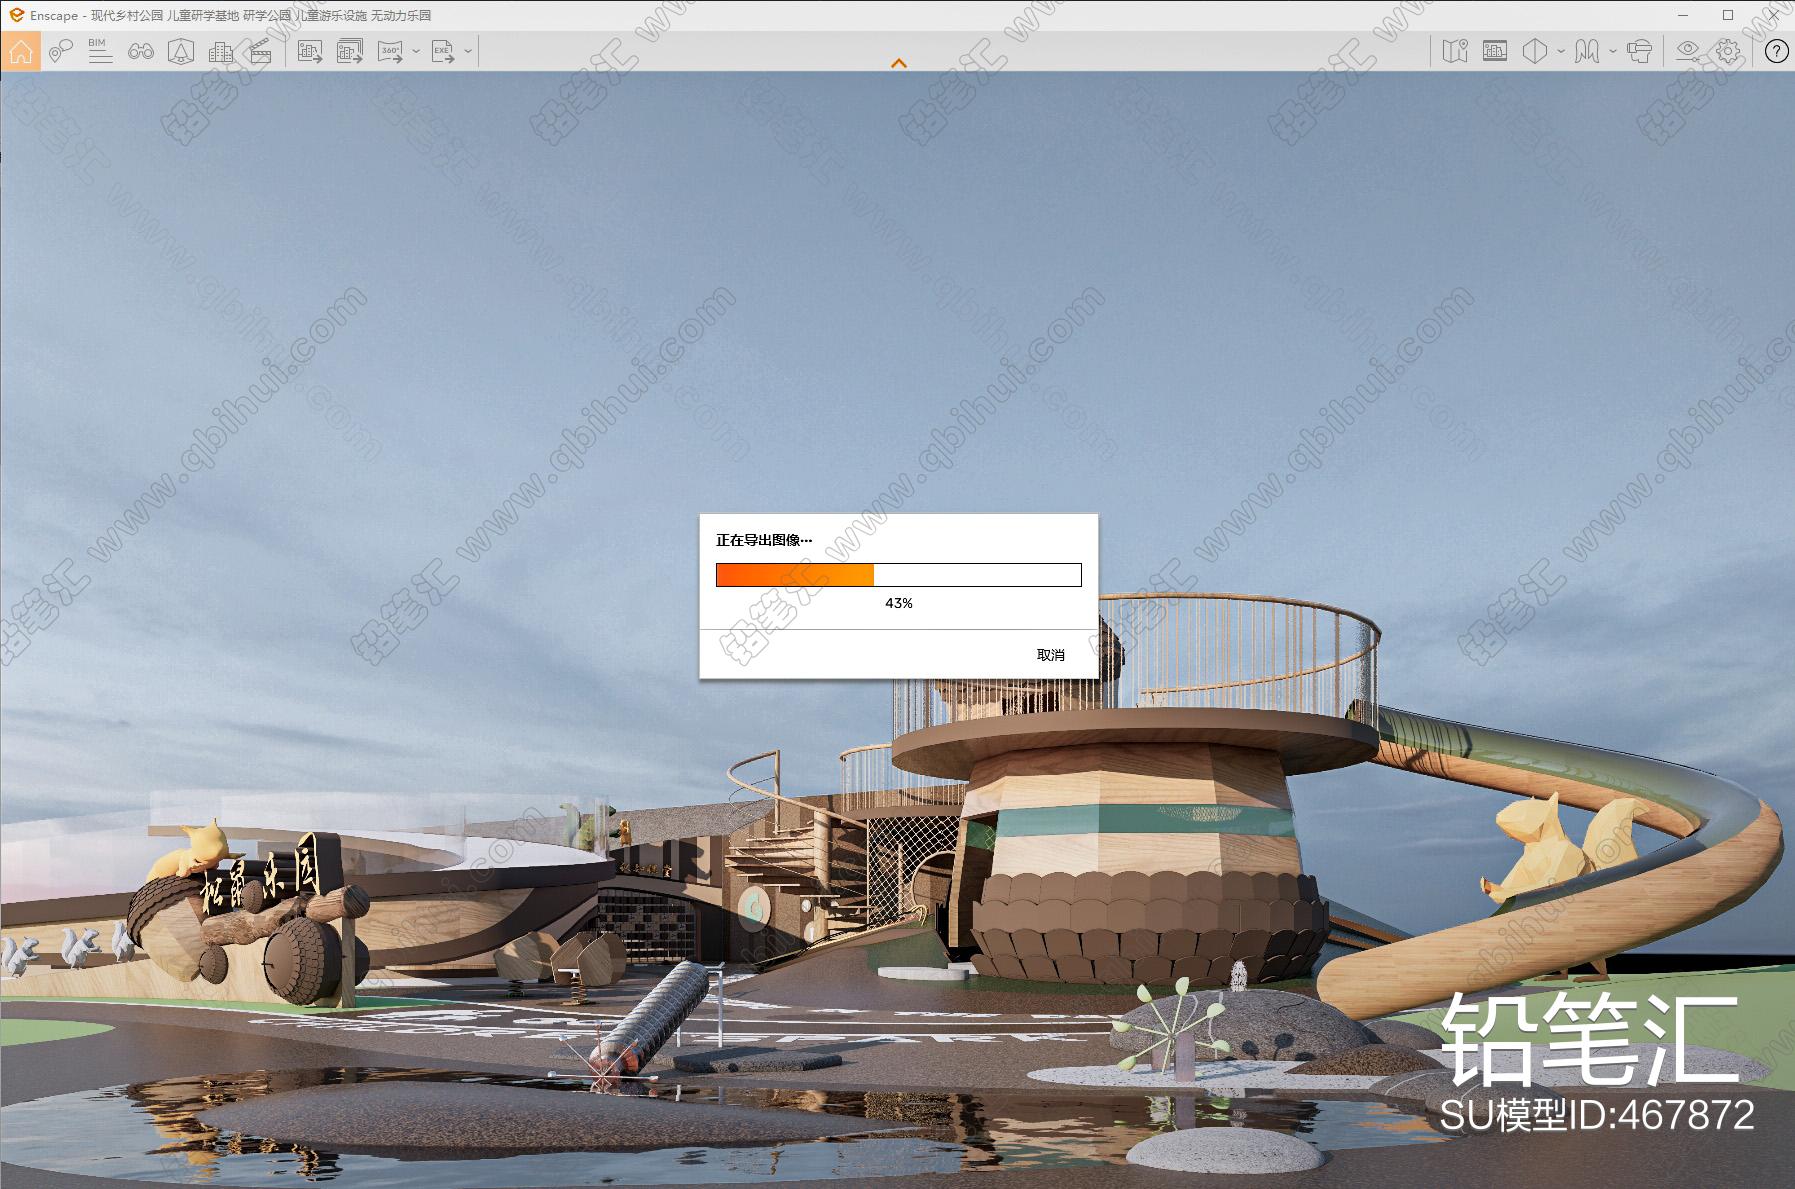Click the batch rendering export icon
The width and height of the screenshot is (1795, 1189).
pos(350,50)
